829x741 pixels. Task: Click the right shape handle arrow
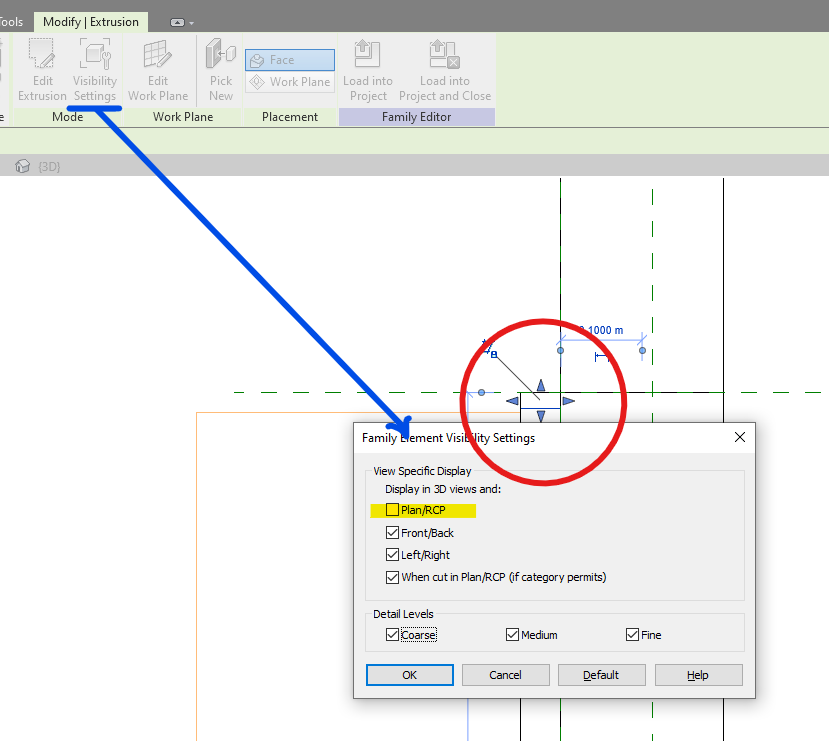568,401
